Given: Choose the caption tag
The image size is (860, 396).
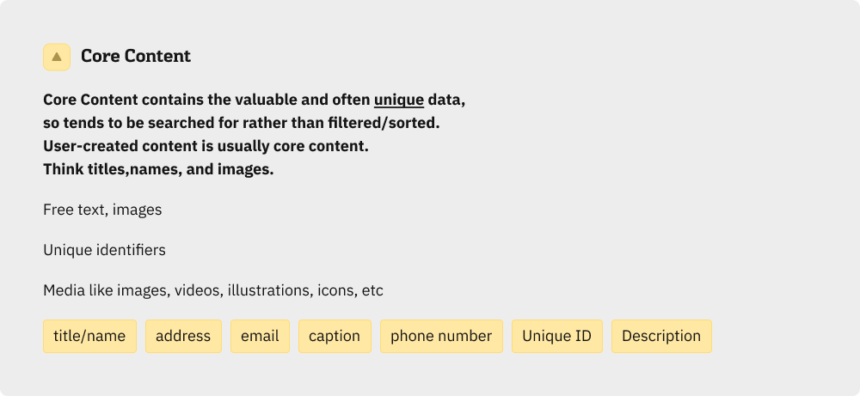Looking at the screenshot, I should pyautogui.click(x=335, y=336).
